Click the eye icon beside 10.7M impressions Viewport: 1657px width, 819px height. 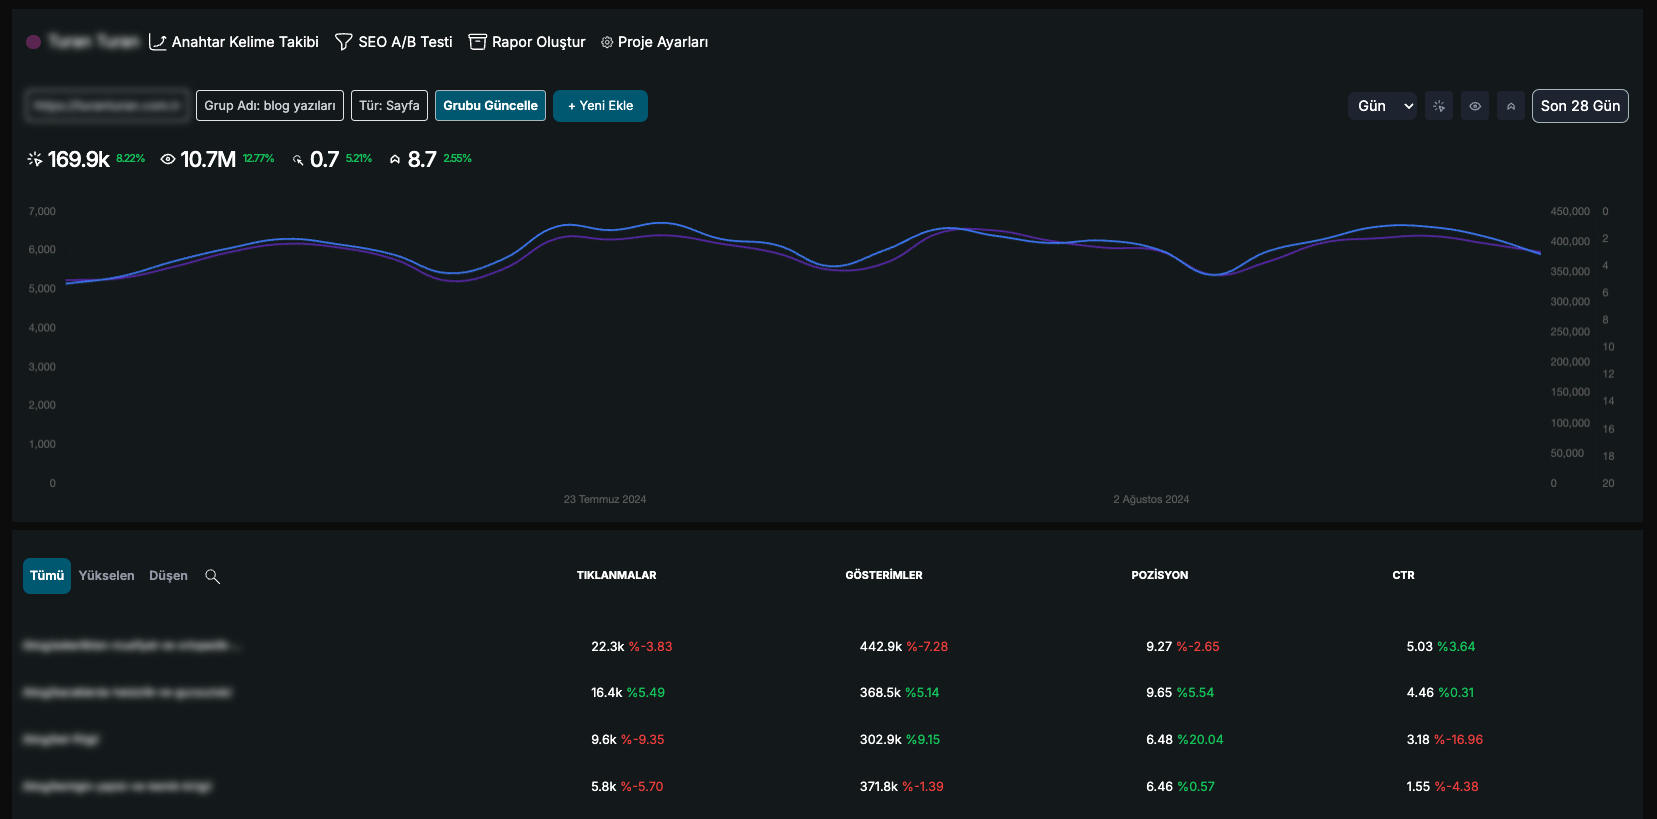coord(168,159)
